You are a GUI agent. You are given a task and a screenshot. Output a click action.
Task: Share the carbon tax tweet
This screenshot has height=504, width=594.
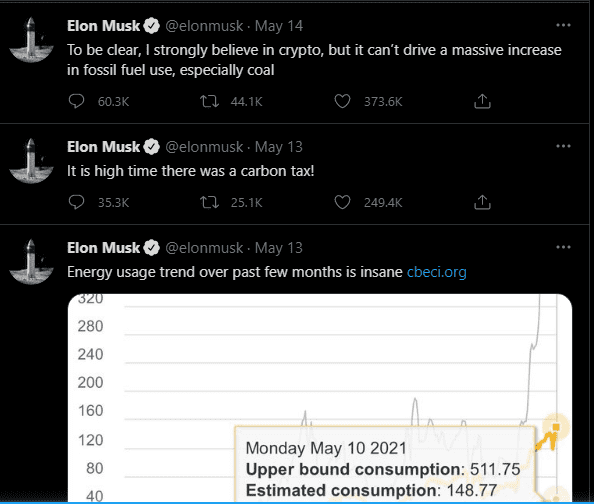tap(482, 202)
